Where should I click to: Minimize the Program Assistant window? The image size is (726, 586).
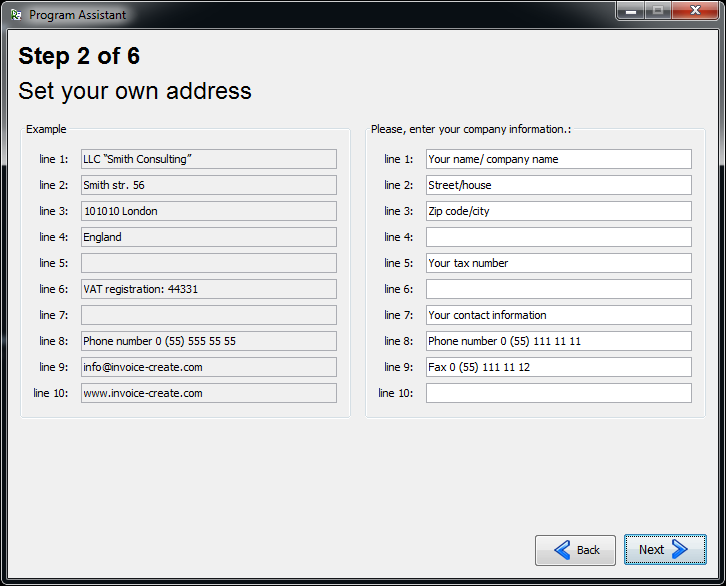pos(631,11)
